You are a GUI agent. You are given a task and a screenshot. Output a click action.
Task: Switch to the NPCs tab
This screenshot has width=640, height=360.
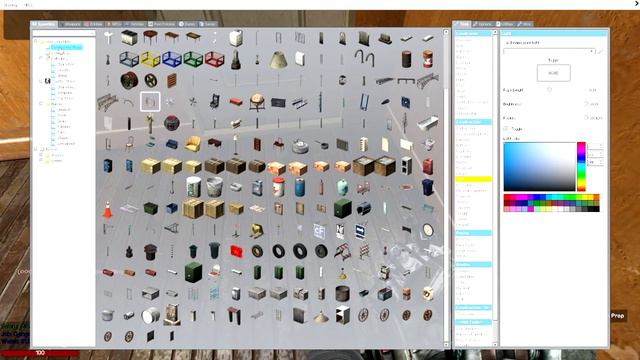pyautogui.click(x=114, y=24)
